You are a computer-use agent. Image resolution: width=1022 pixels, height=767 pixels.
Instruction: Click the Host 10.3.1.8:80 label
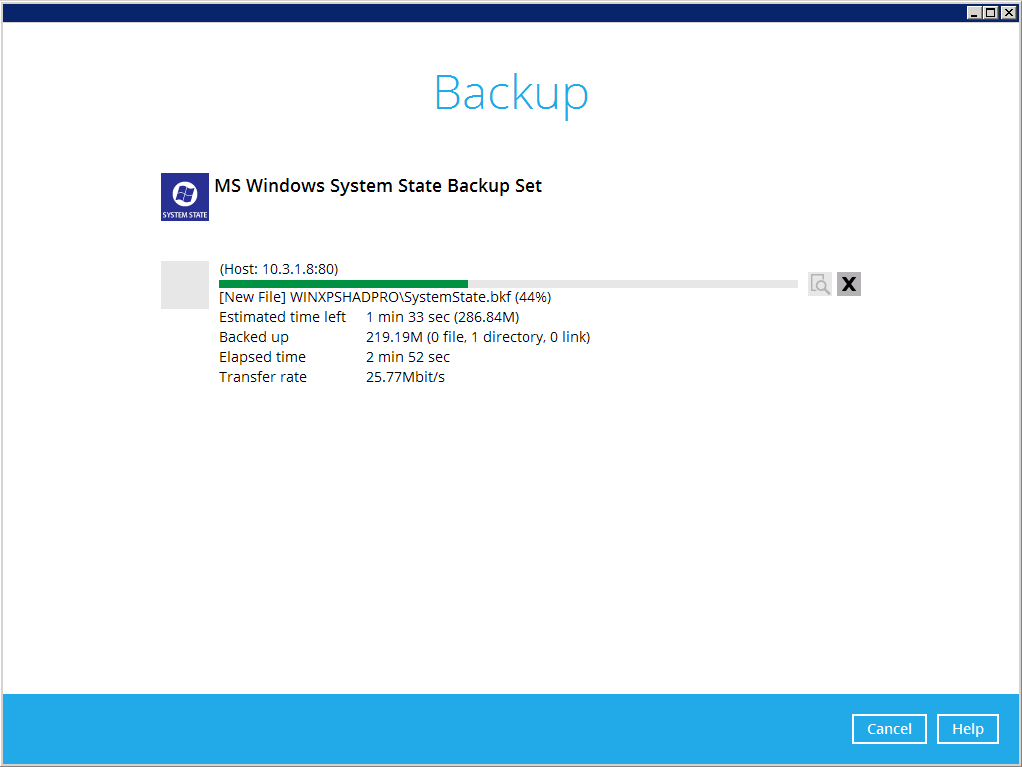[x=278, y=269]
